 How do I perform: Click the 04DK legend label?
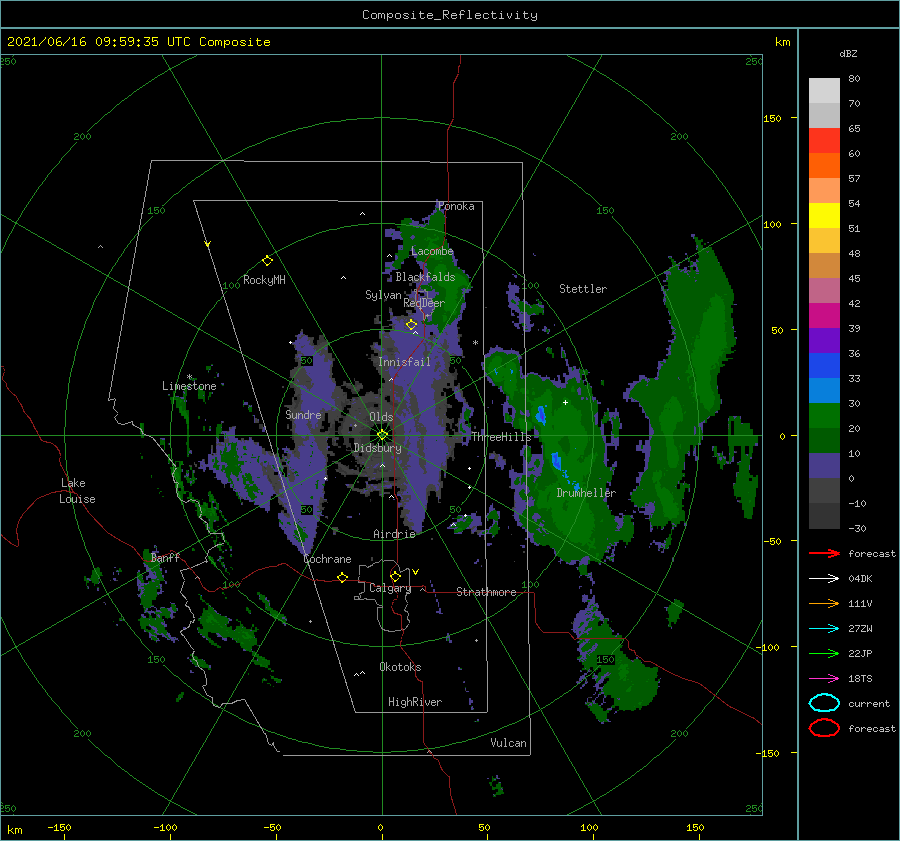[x=860, y=578]
